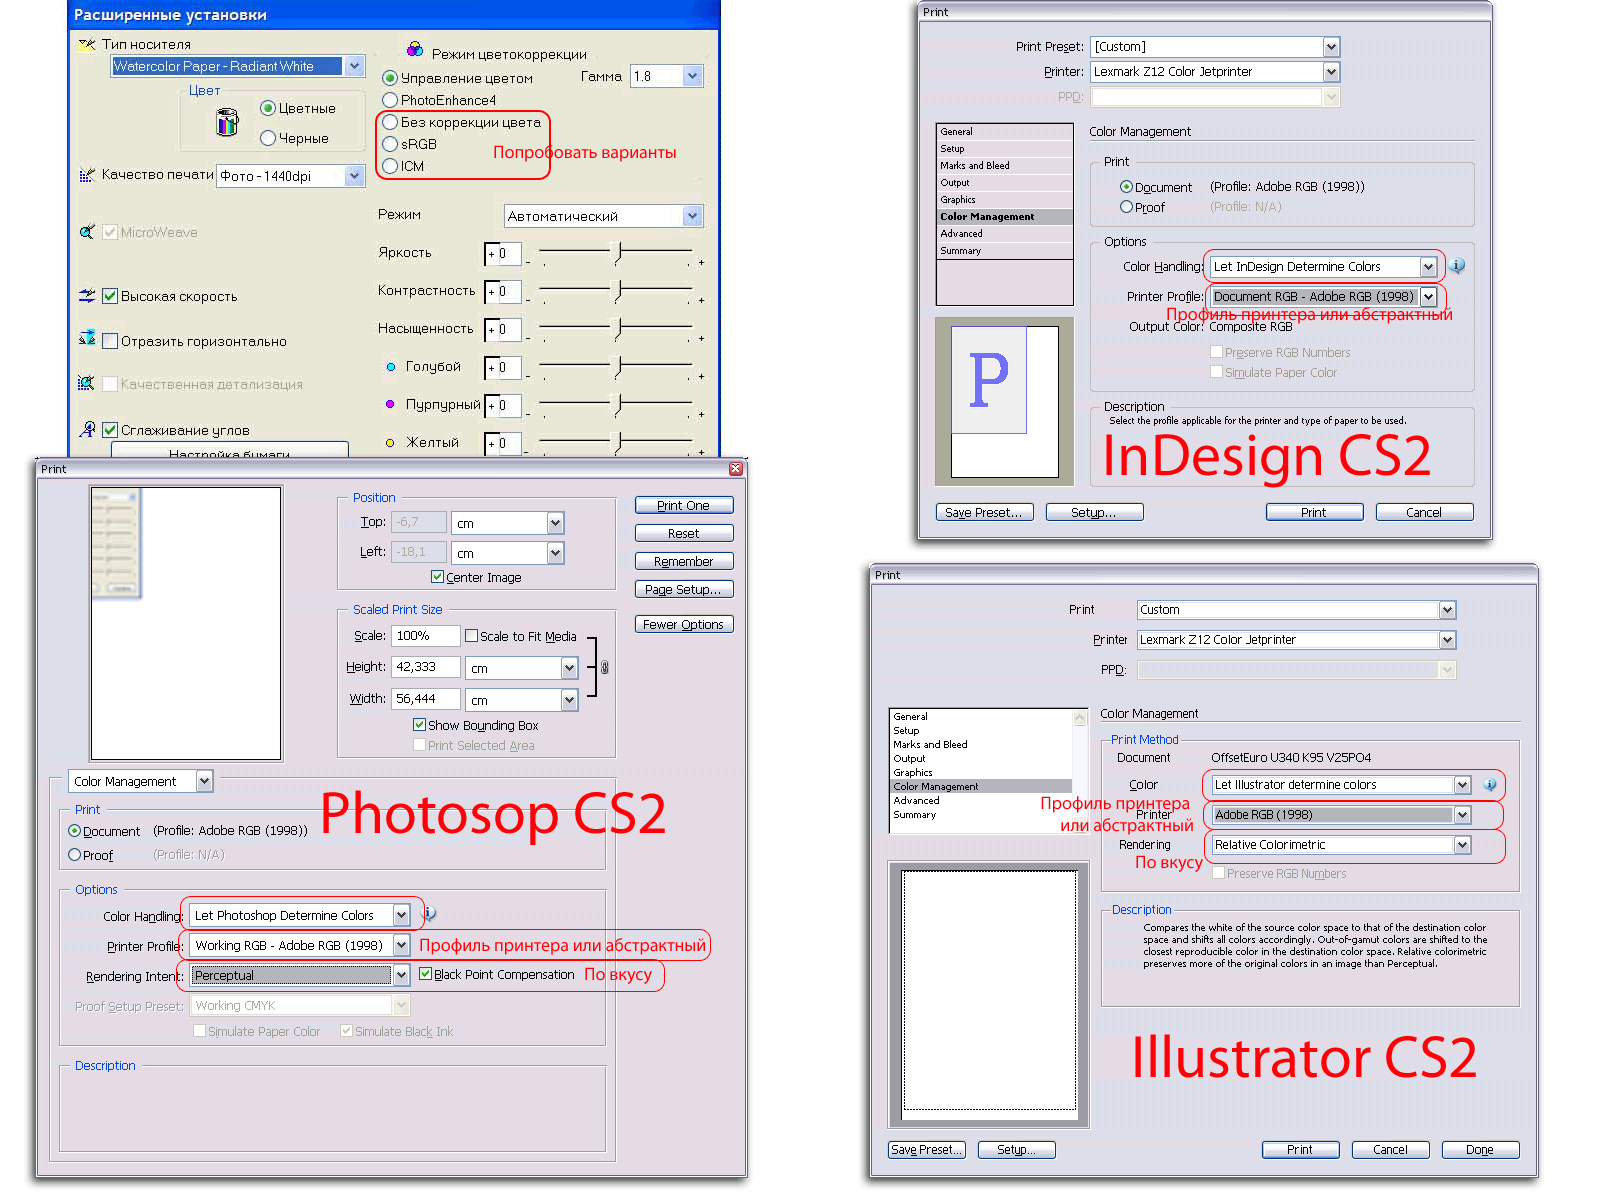Select Summary in InDesign panel list
This screenshot has height=1200, width=1600.
1004,251
